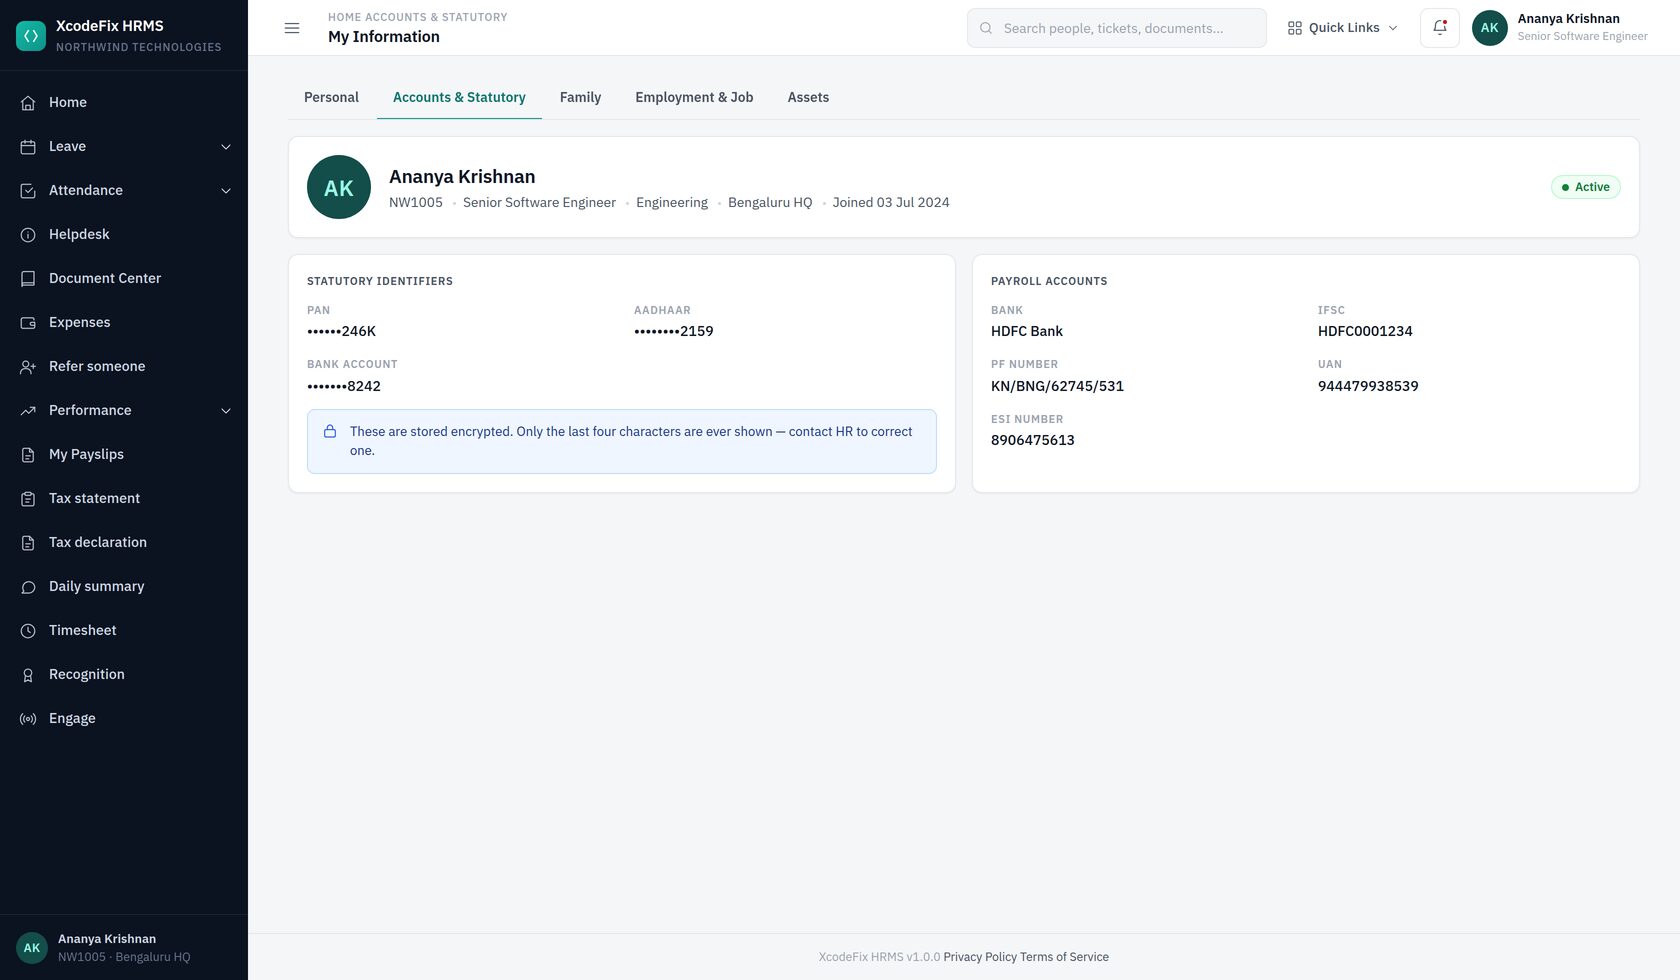This screenshot has width=1680, height=980.
Task: Click the Ananya Krishnan heading in profile card
Action: [462, 177]
